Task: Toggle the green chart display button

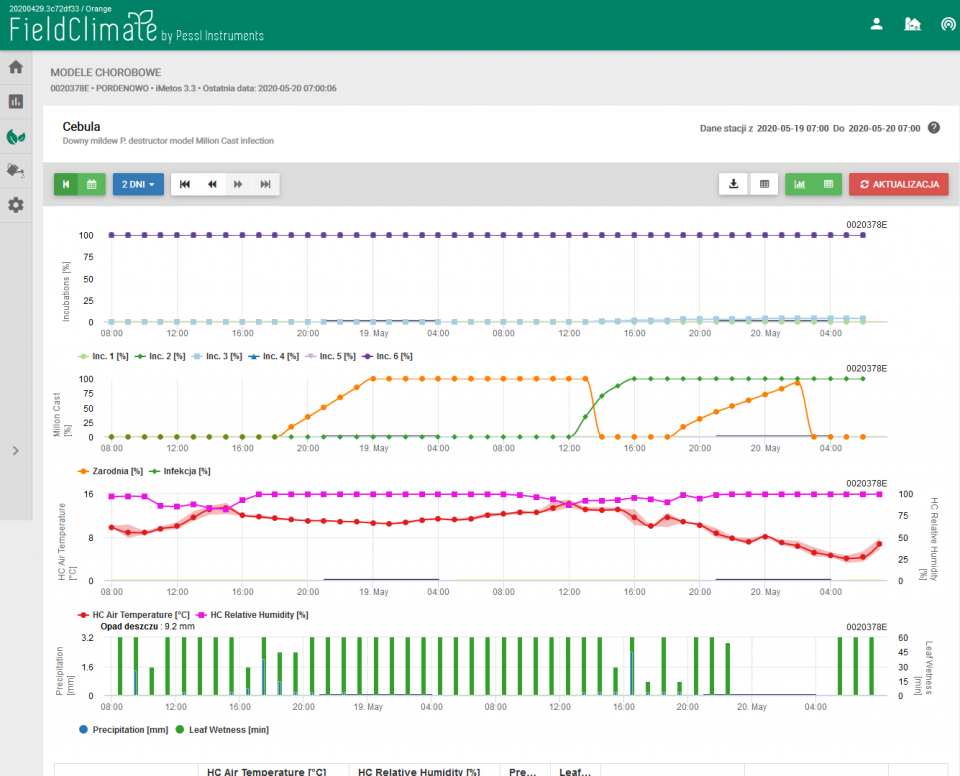Action: pos(800,184)
